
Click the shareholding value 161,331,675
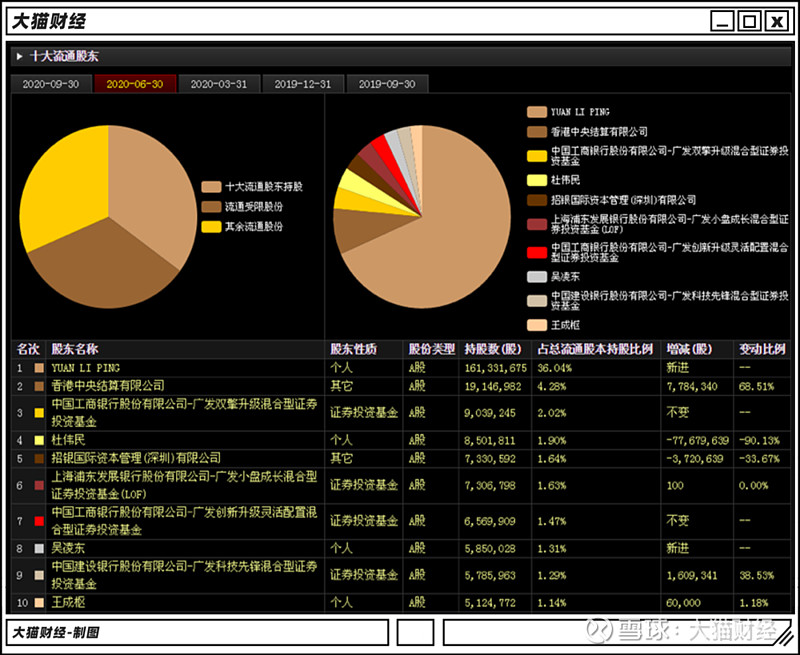point(495,368)
